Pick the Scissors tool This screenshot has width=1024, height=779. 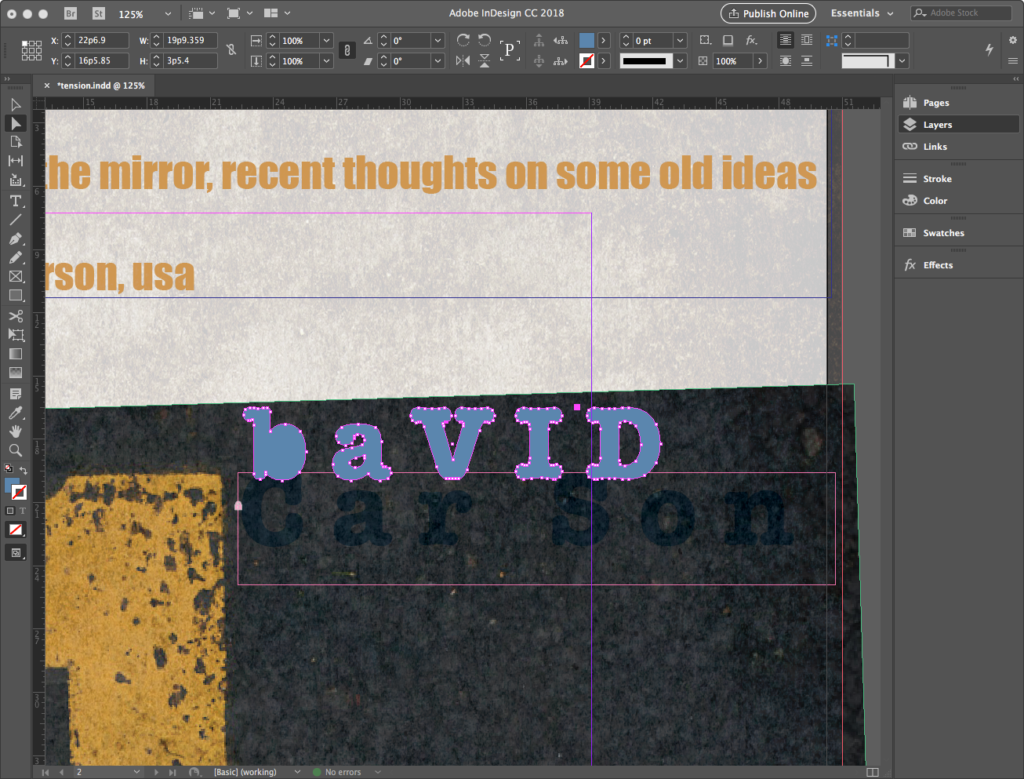coord(16,316)
